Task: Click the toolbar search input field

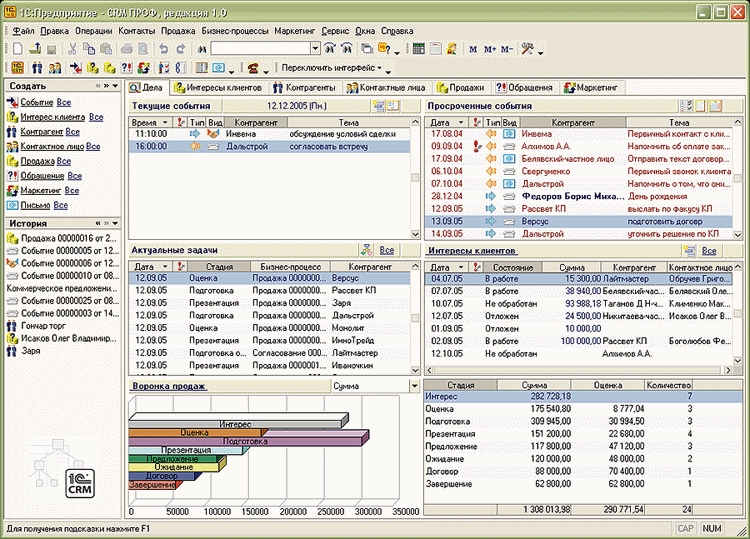Action: pyautogui.click(x=261, y=48)
